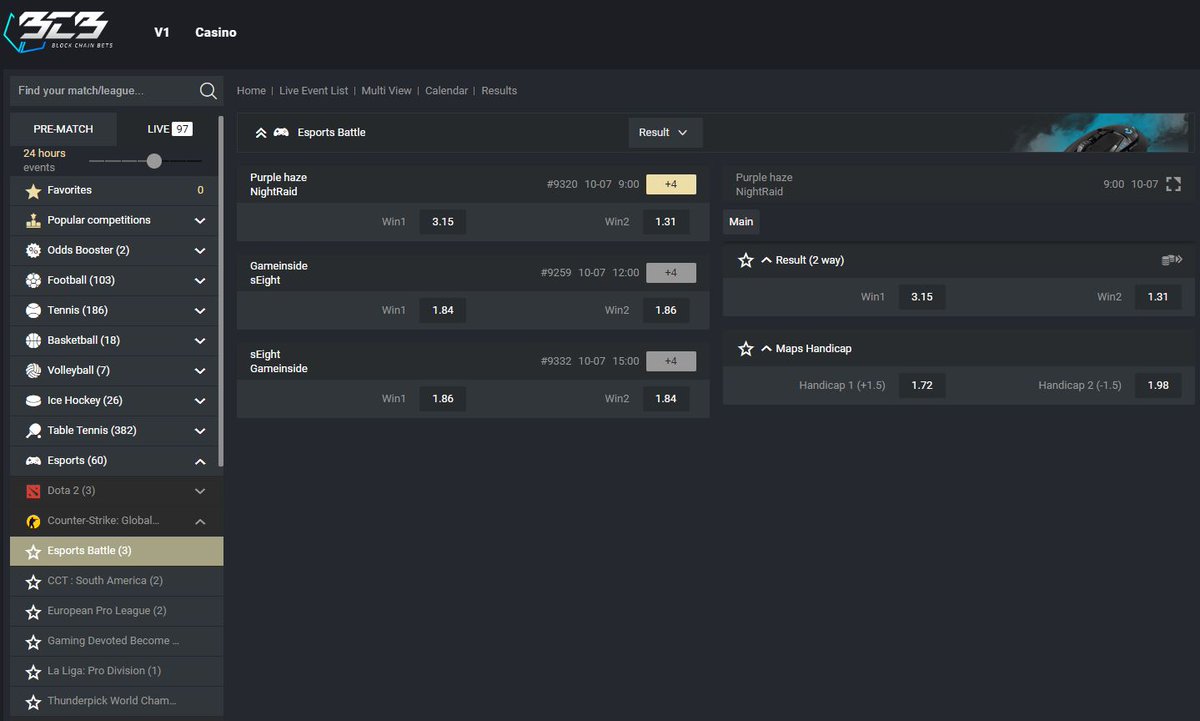Expand the Football (103) chevron

(200, 280)
